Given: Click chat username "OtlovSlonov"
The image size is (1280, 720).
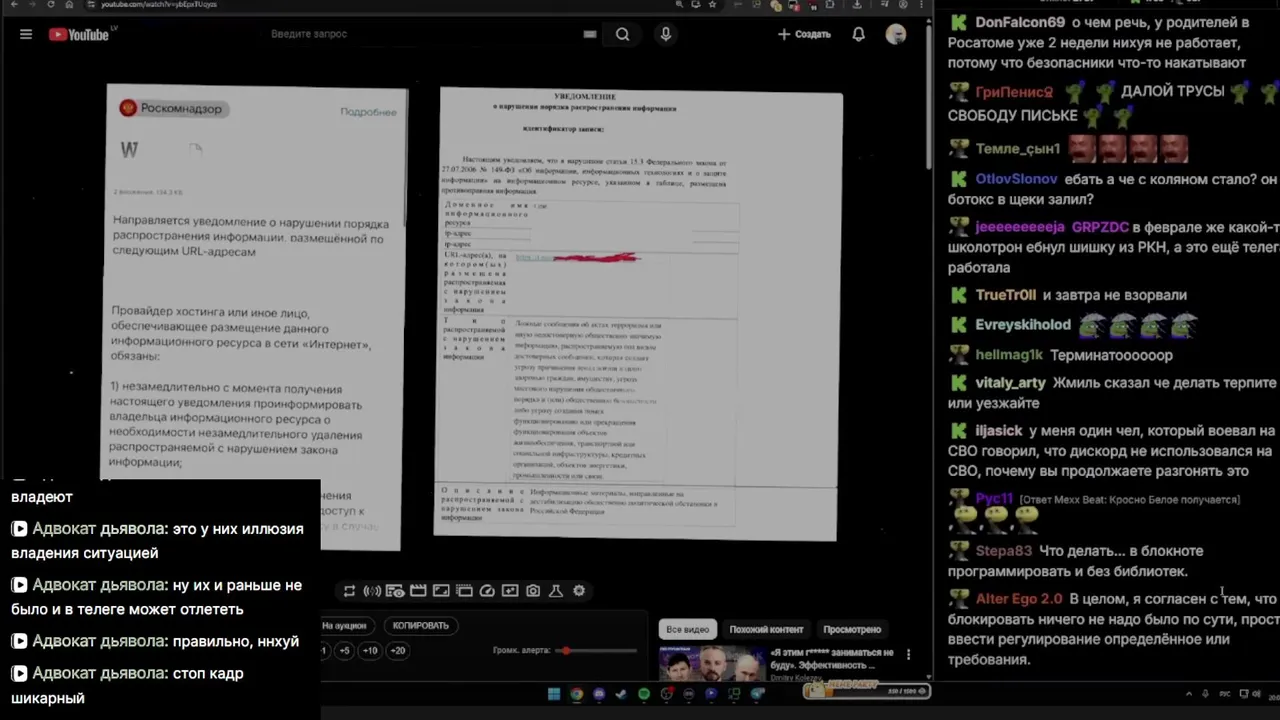Looking at the screenshot, I should (1016, 179).
